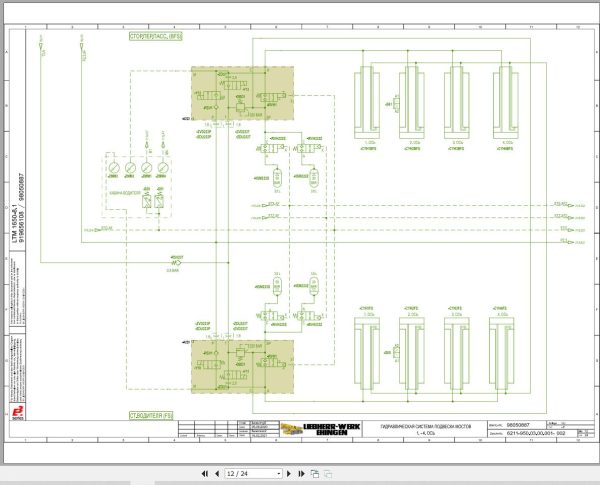Click the '12 / 24' page number field

[x=251, y=474]
